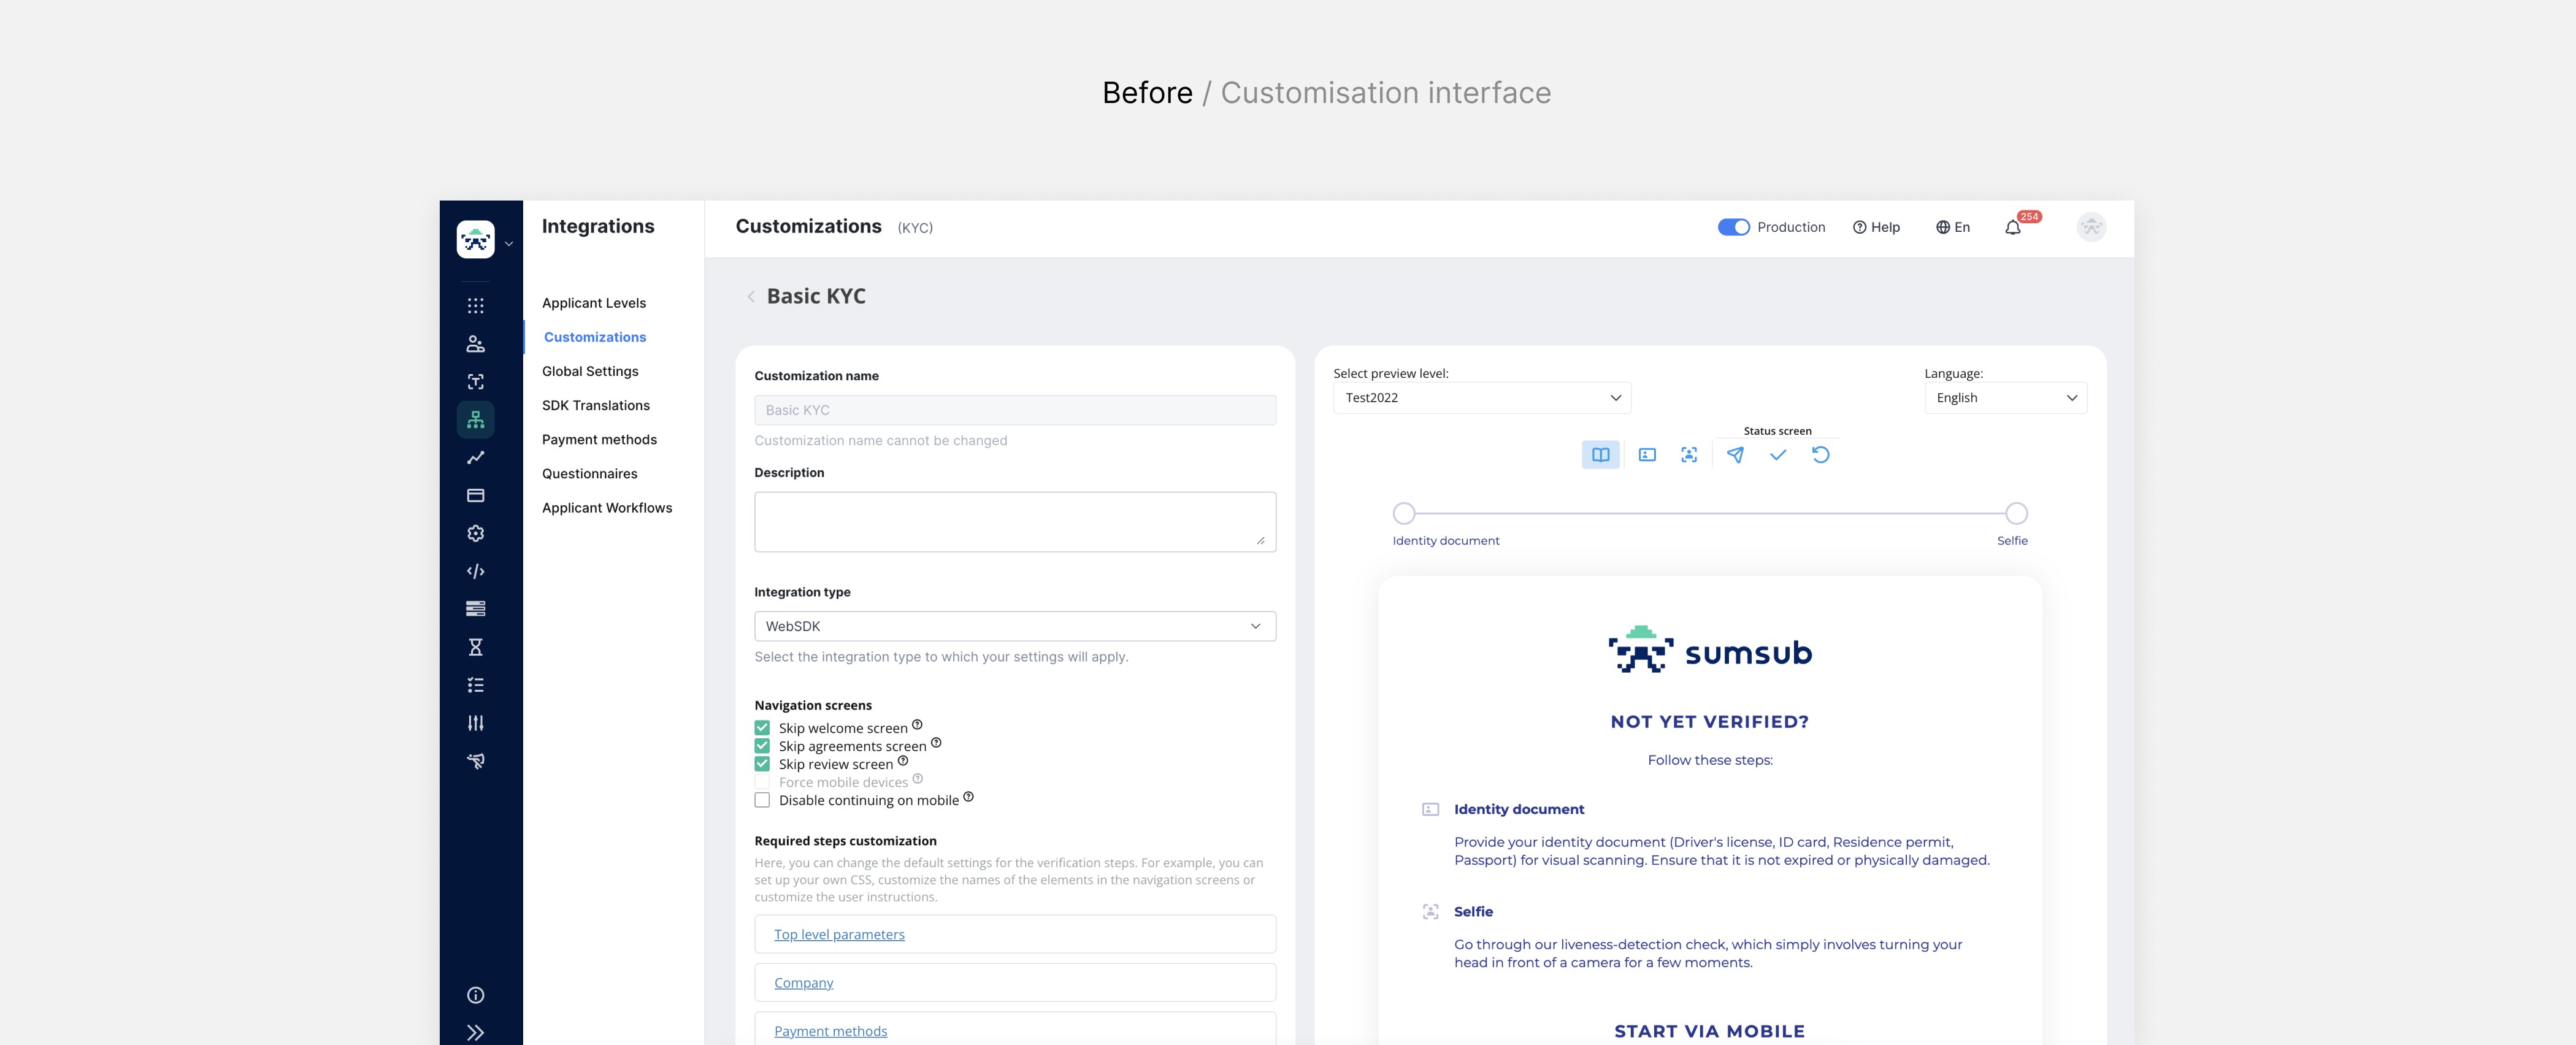This screenshot has width=2576, height=1045.
Task: Open the Company customization link
Action: [803, 983]
